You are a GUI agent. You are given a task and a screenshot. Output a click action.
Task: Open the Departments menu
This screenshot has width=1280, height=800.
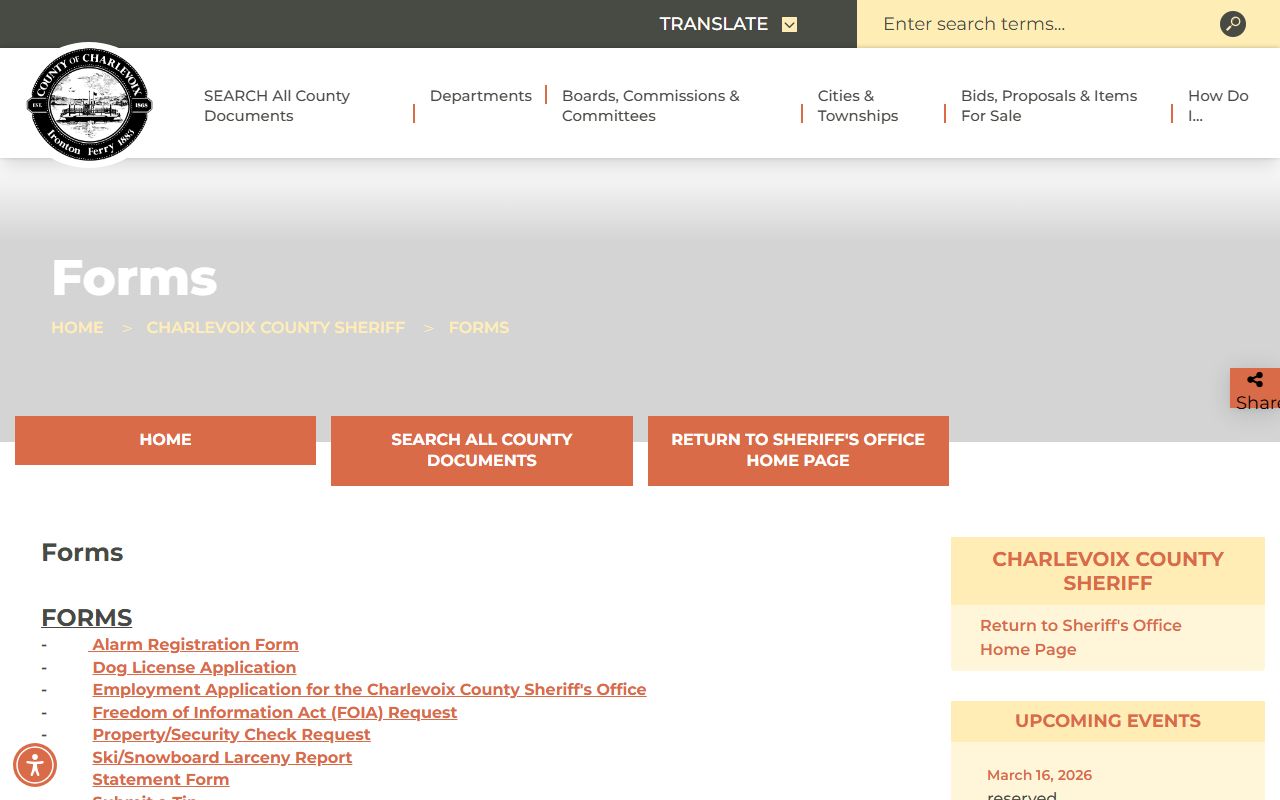point(481,96)
